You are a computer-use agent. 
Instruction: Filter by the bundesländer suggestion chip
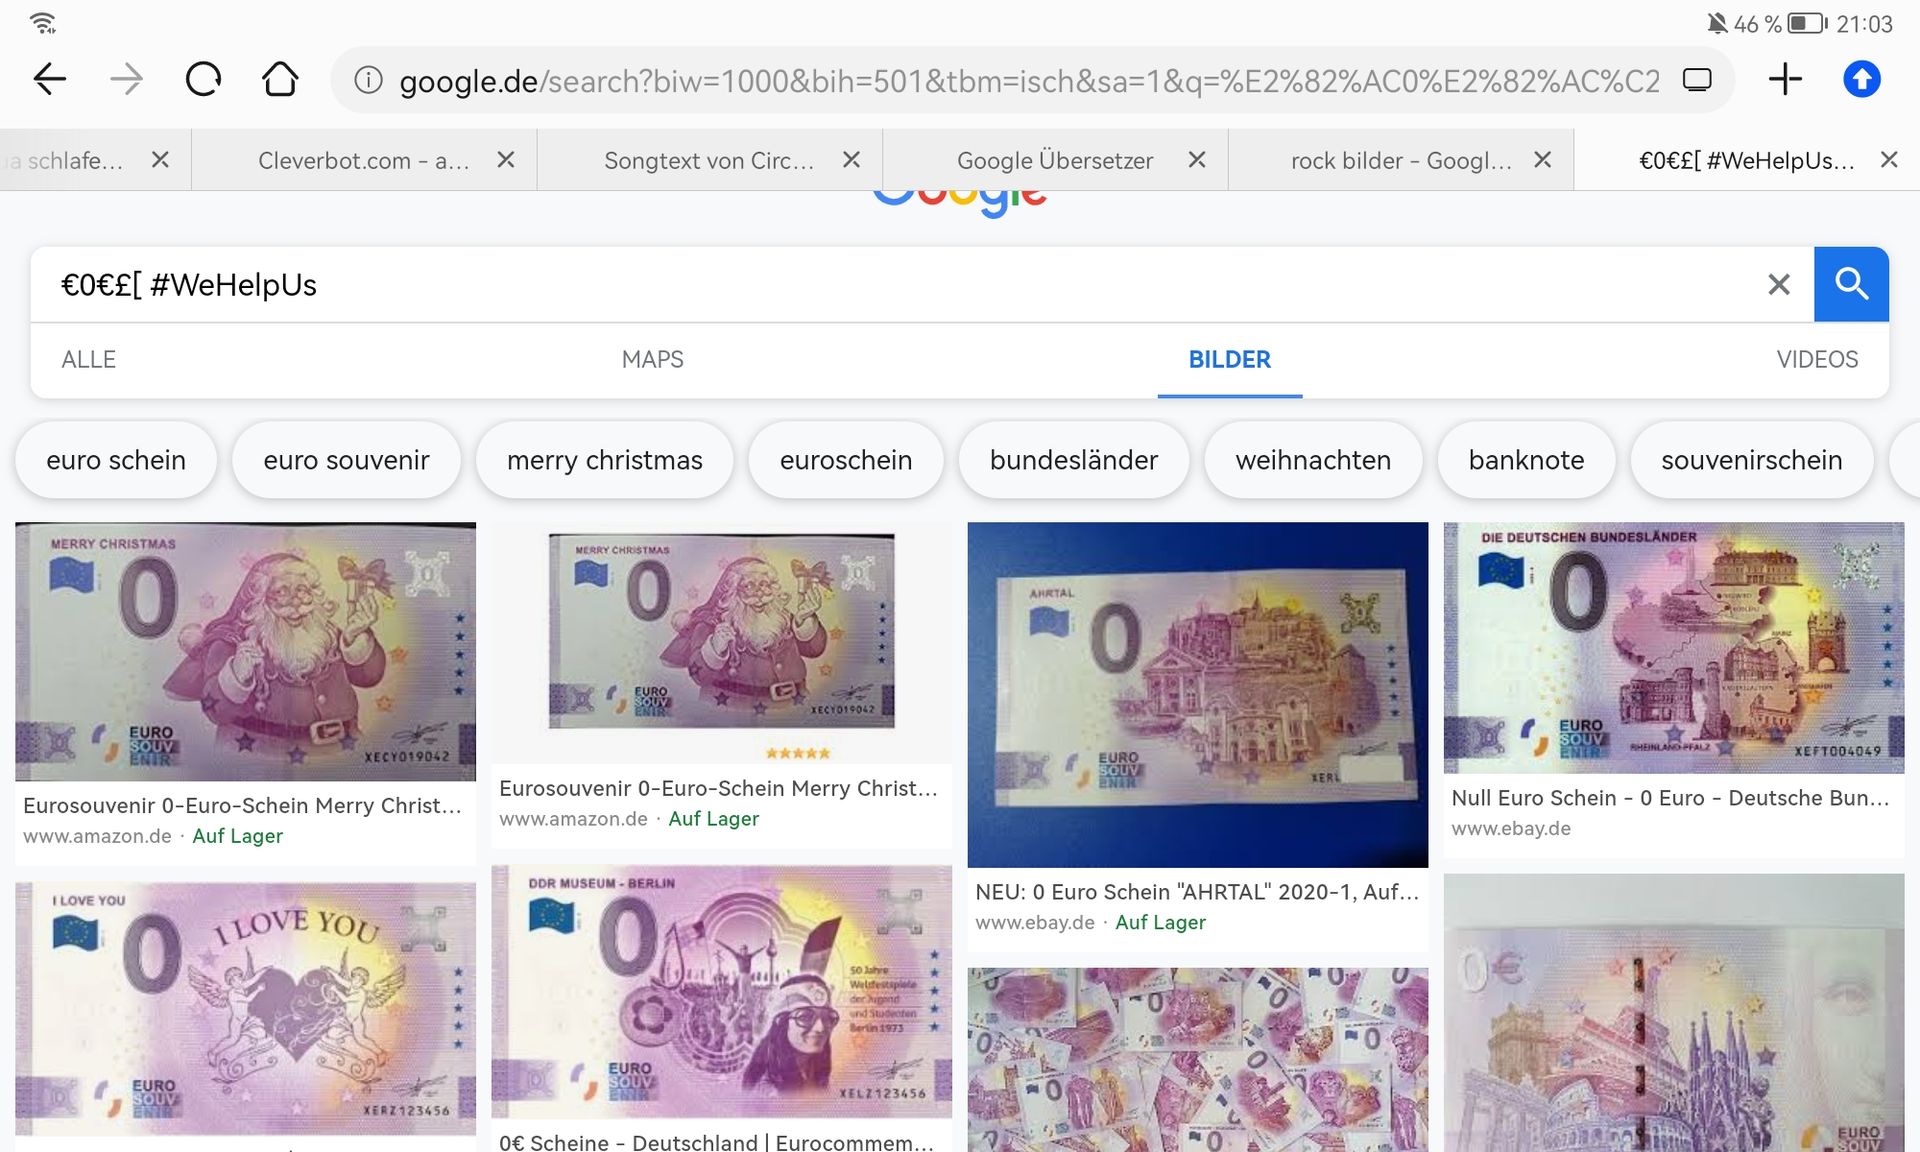[1074, 460]
